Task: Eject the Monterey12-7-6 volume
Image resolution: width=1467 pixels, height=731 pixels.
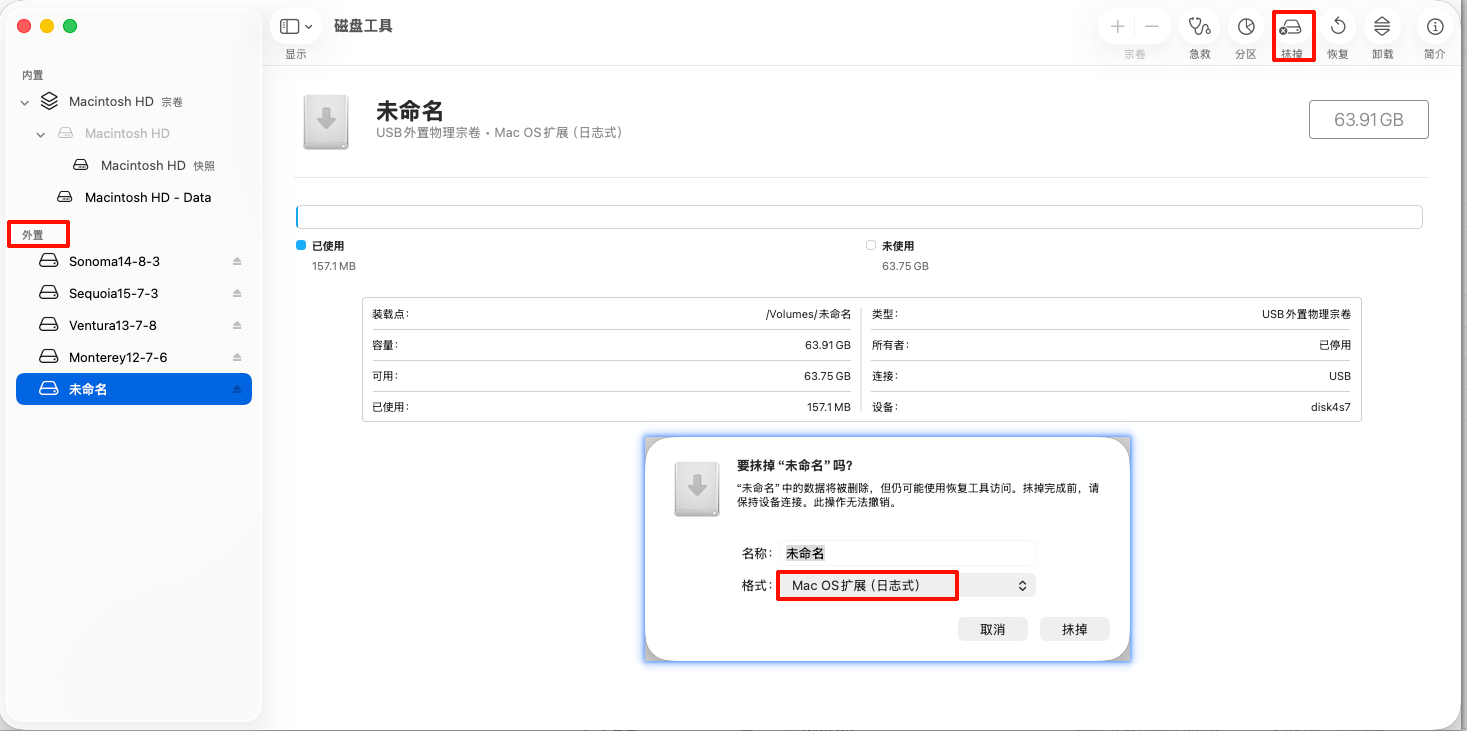Action: [x=237, y=358]
